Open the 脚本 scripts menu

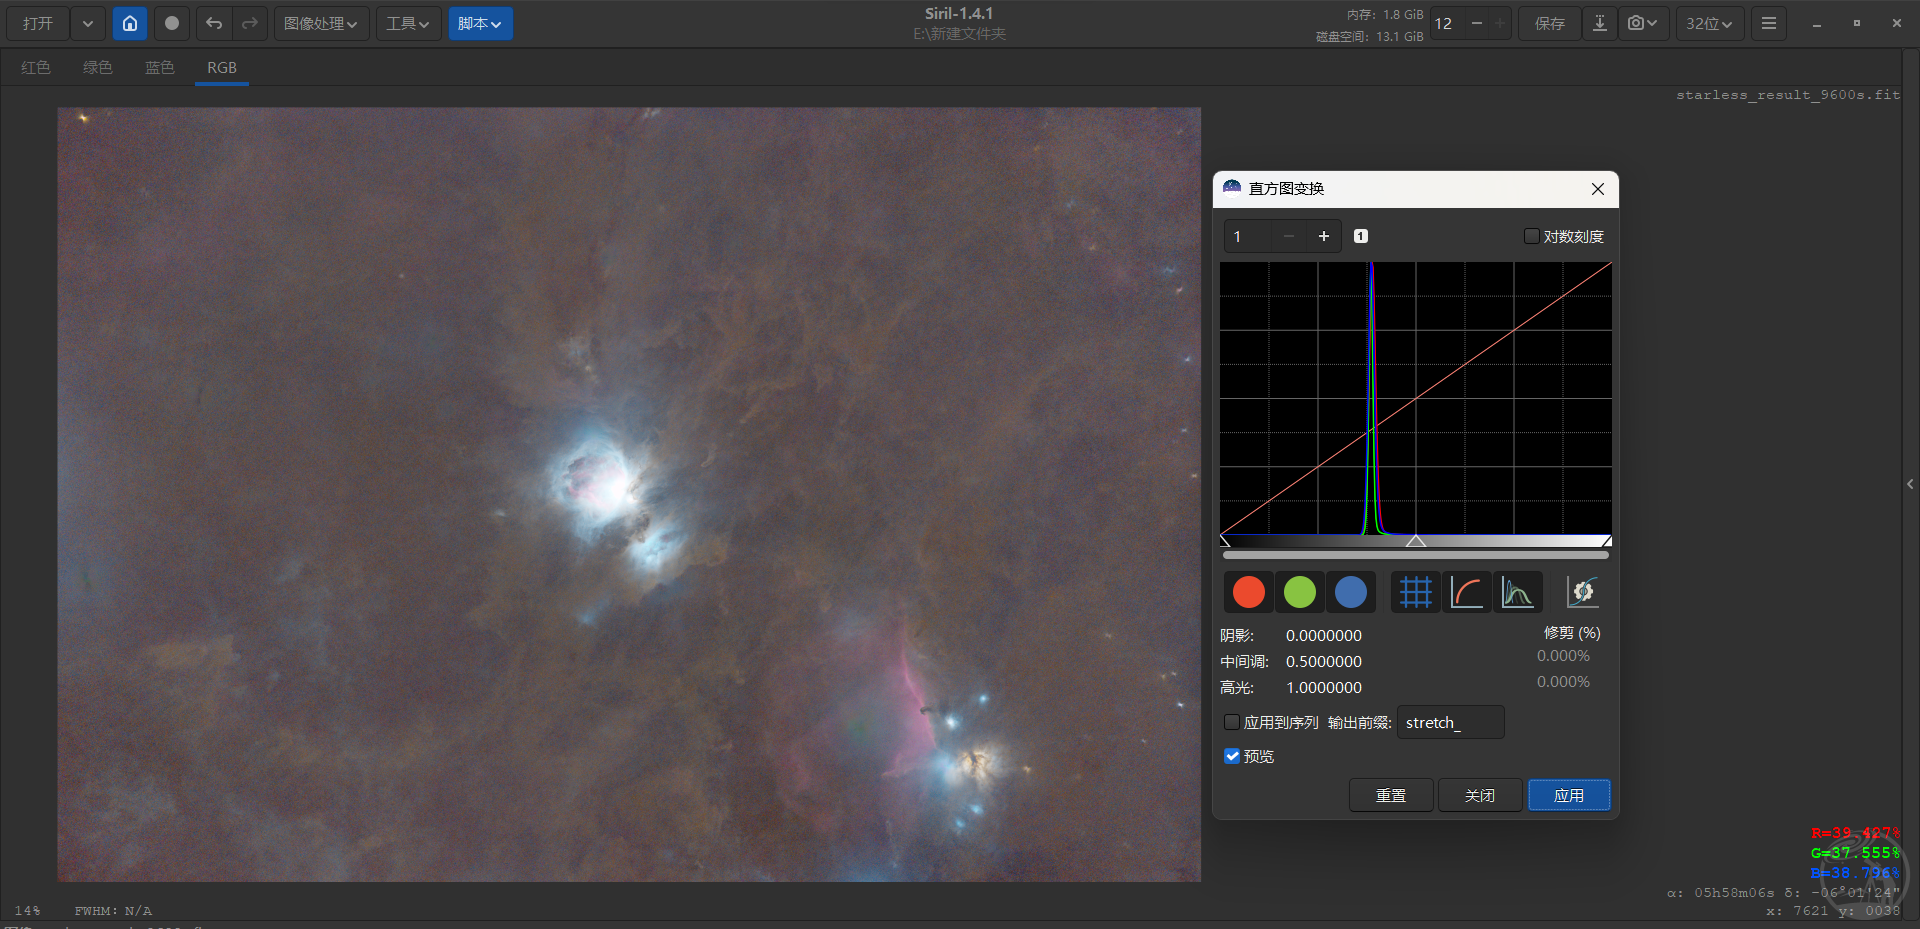pyautogui.click(x=480, y=23)
